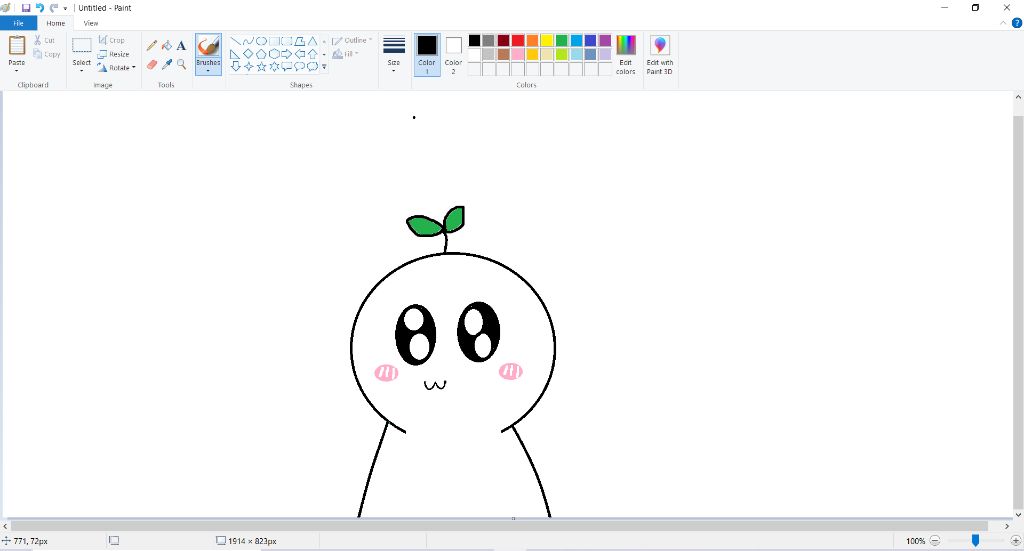The image size is (1024, 551).
Task: Open the Paste dropdown arrow
Action: click(16, 70)
